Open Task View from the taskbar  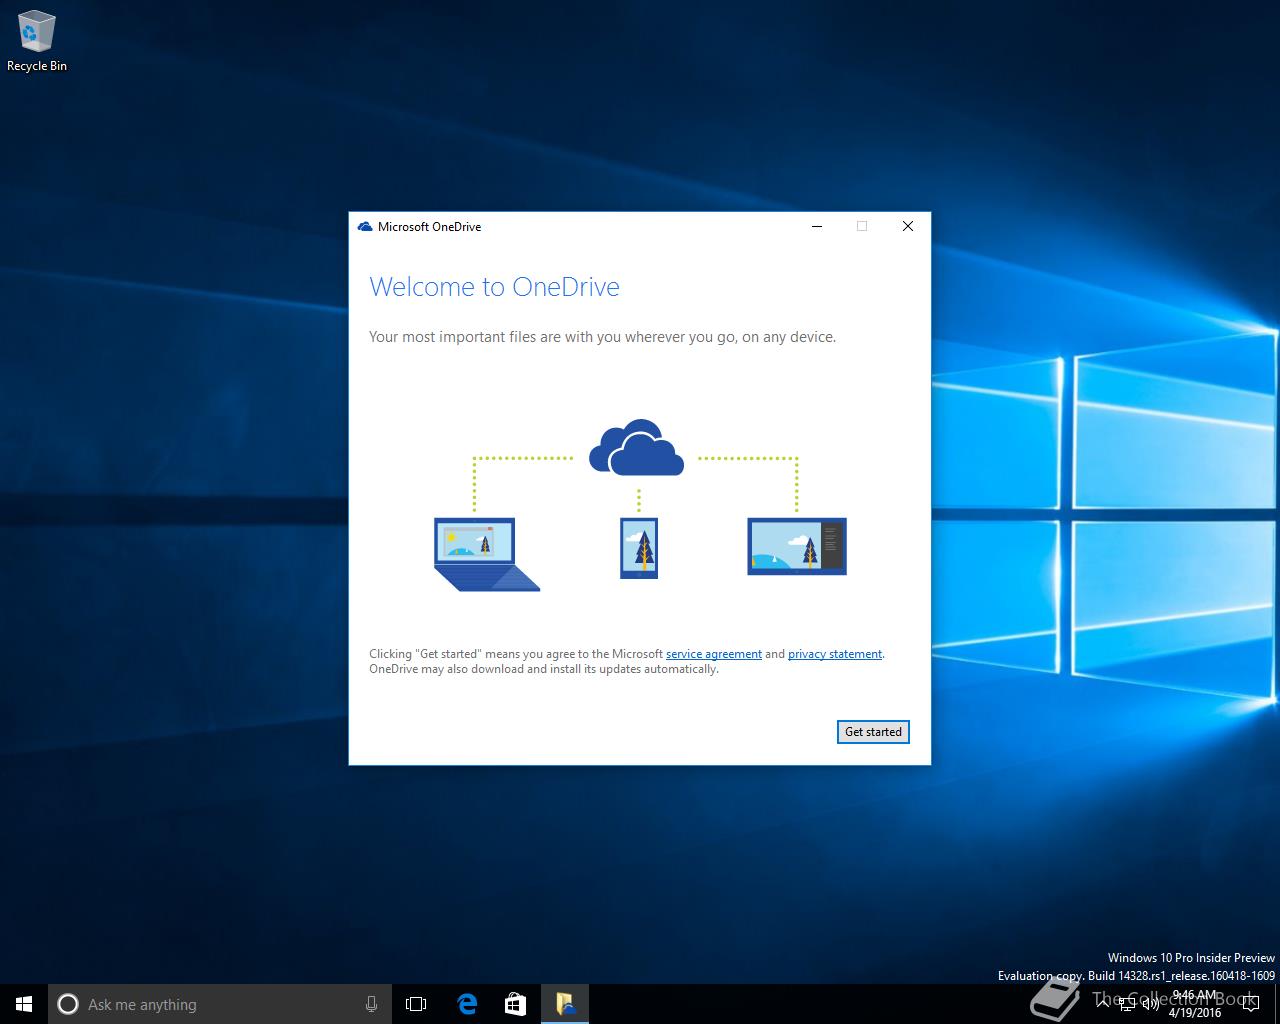416,1004
